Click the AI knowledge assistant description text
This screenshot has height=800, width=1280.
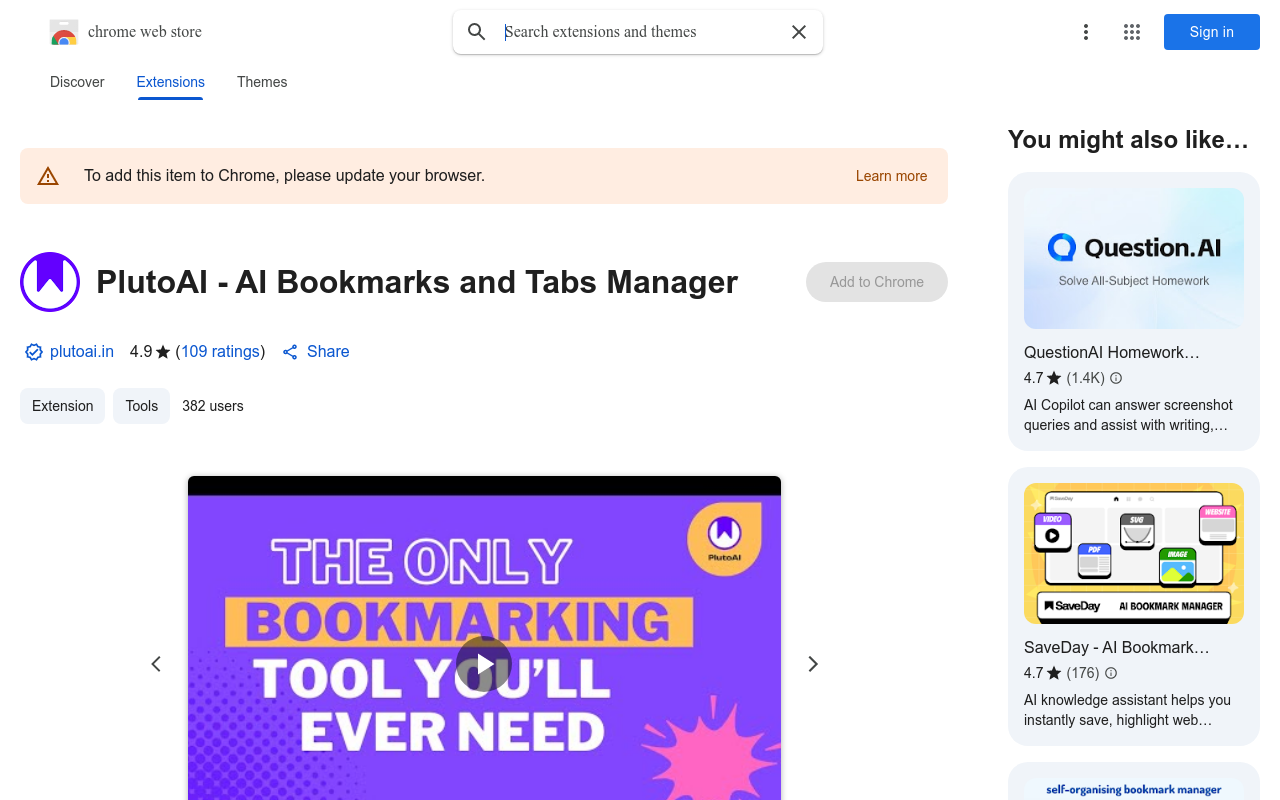click(x=1127, y=710)
